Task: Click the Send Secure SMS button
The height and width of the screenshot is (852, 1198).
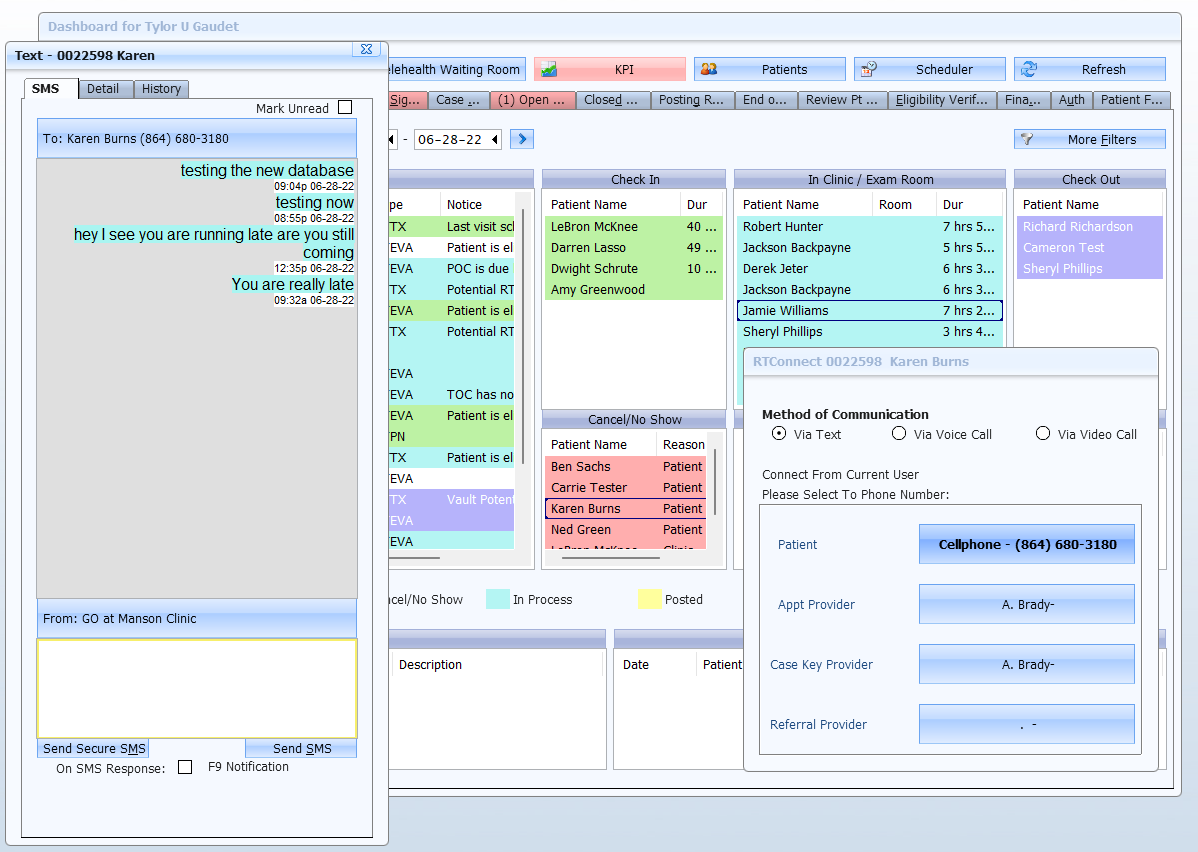Action: tap(94, 748)
